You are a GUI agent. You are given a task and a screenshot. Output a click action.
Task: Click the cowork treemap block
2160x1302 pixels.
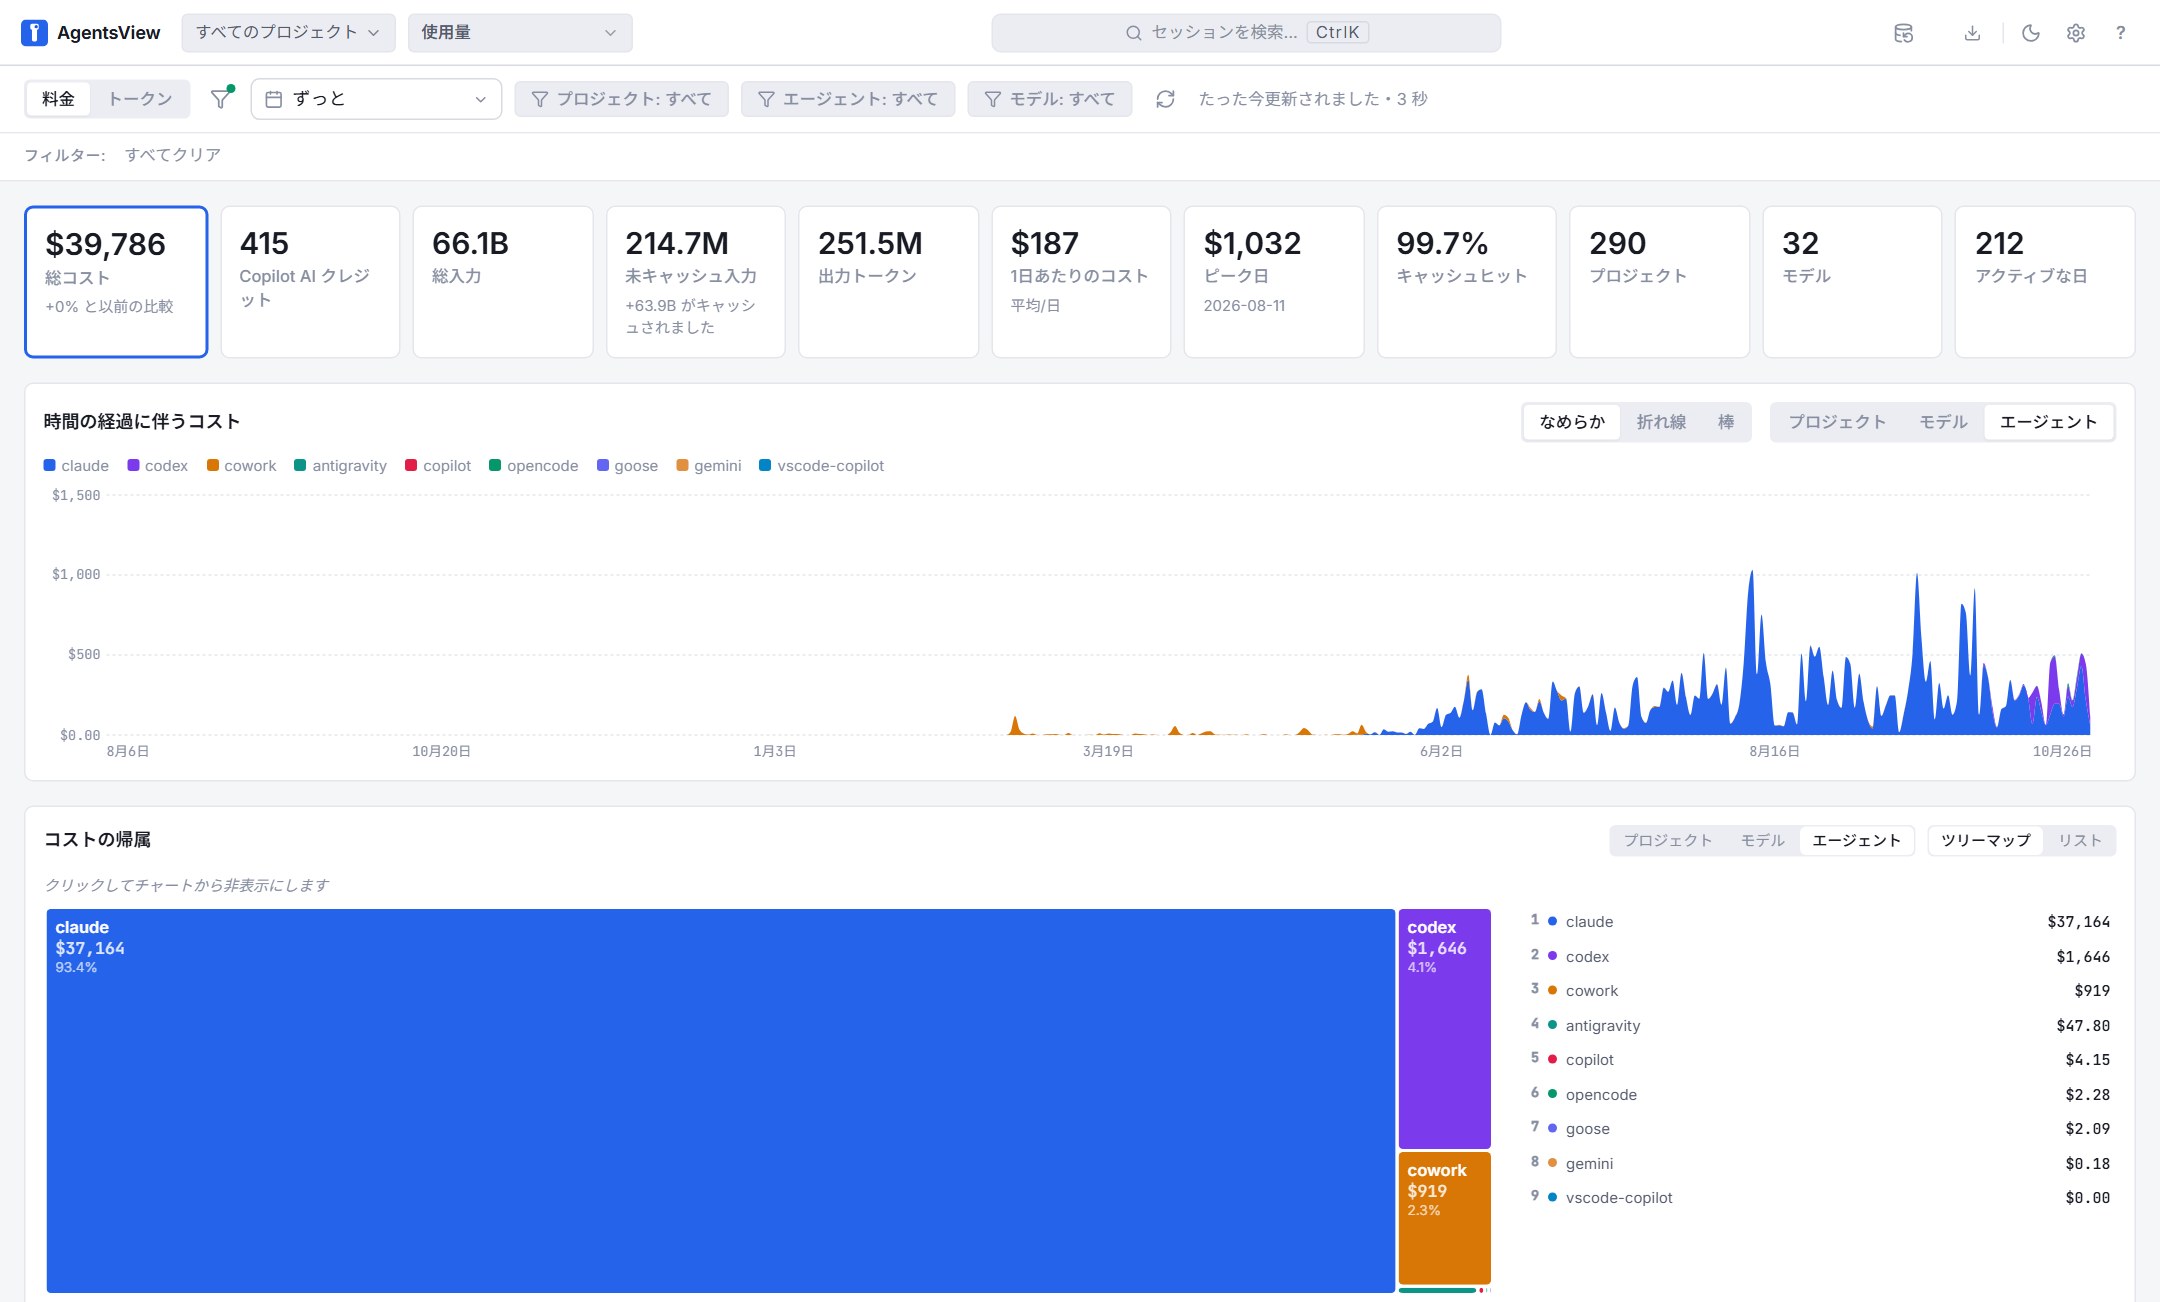(x=1444, y=1217)
